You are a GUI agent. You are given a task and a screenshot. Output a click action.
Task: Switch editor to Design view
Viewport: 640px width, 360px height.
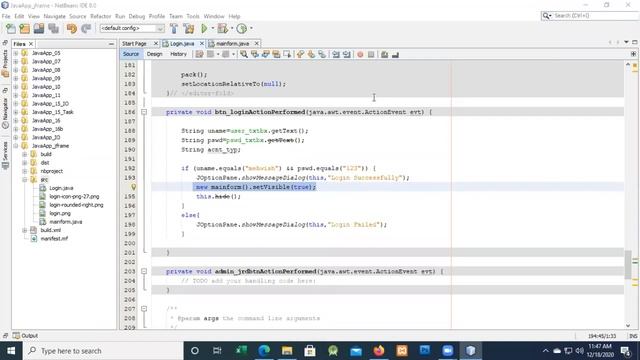coord(154,54)
